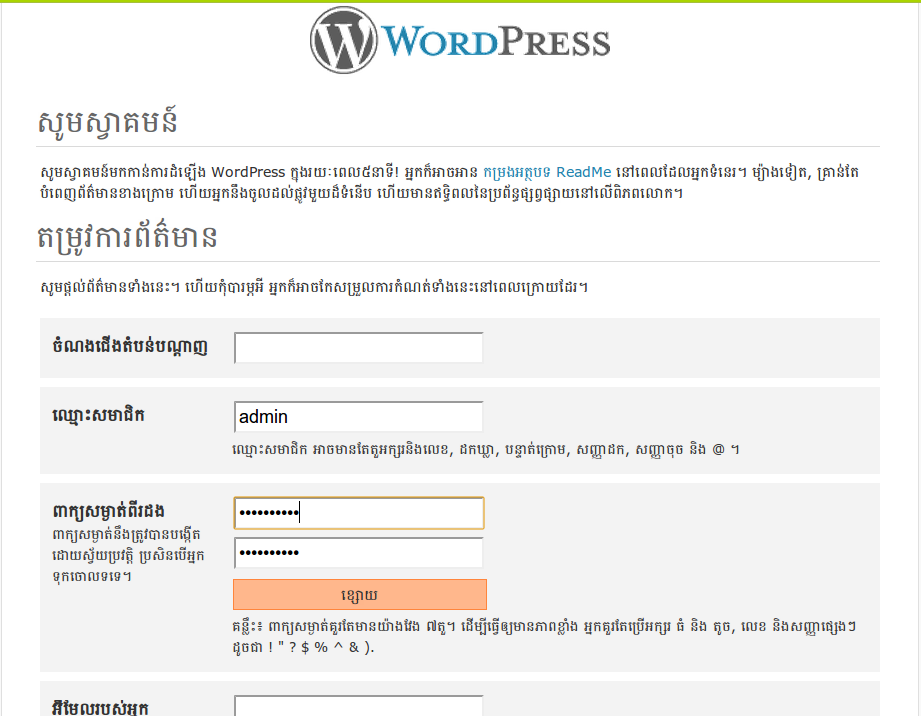Click the second large information-needed heading
This screenshot has width=921, height=716.
coord(127,238)
